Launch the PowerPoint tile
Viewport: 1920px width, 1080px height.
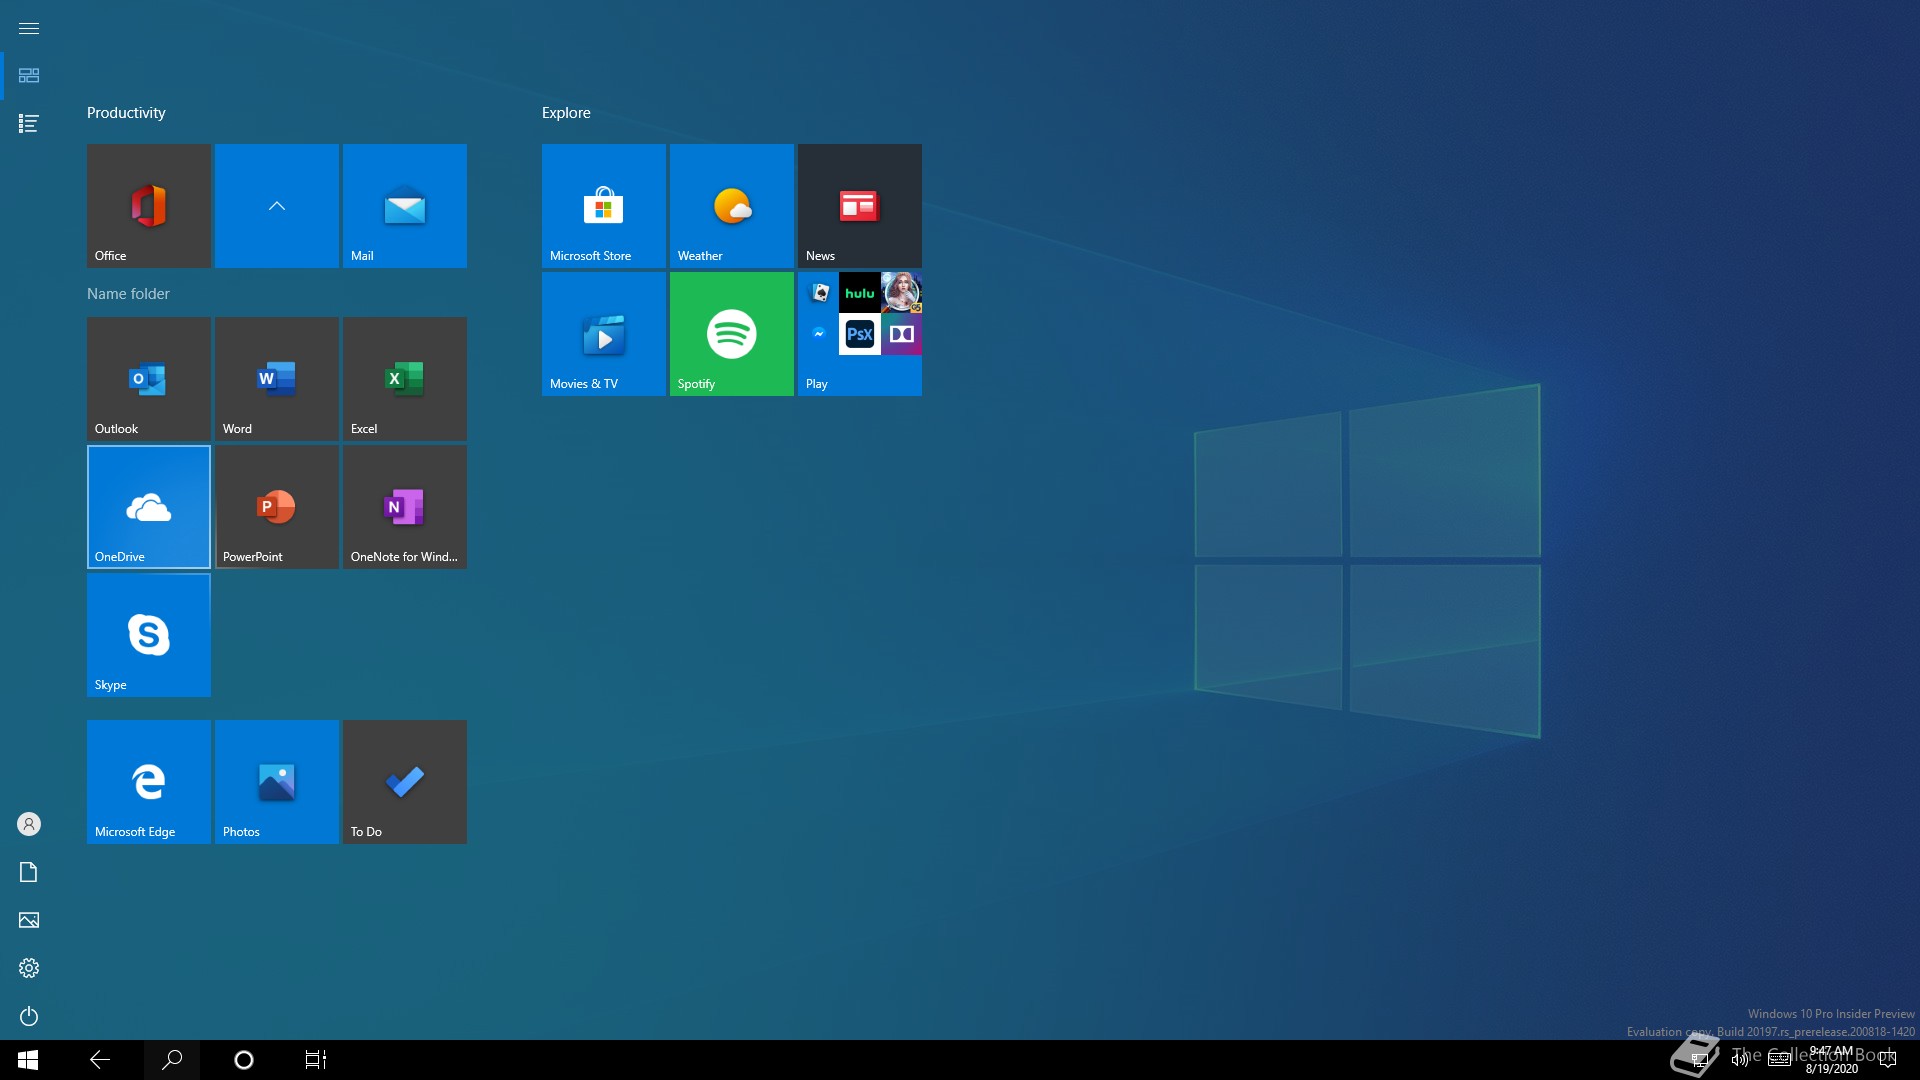276,507
